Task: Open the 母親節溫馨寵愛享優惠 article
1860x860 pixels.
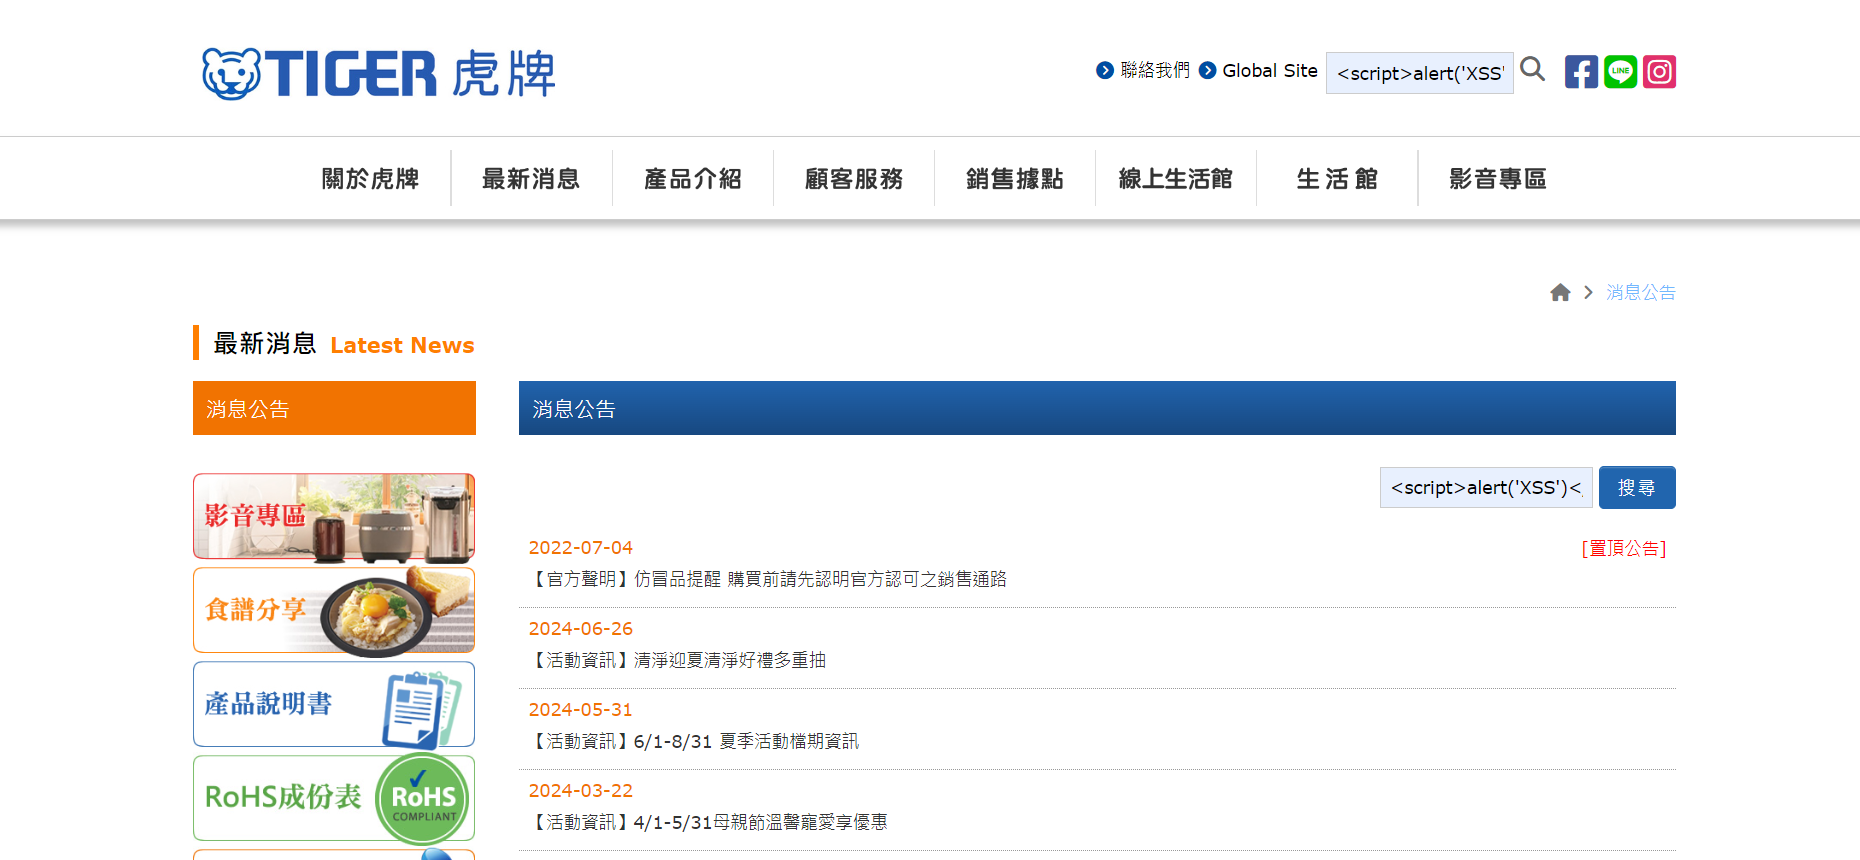Action: (x=707, y=822)
